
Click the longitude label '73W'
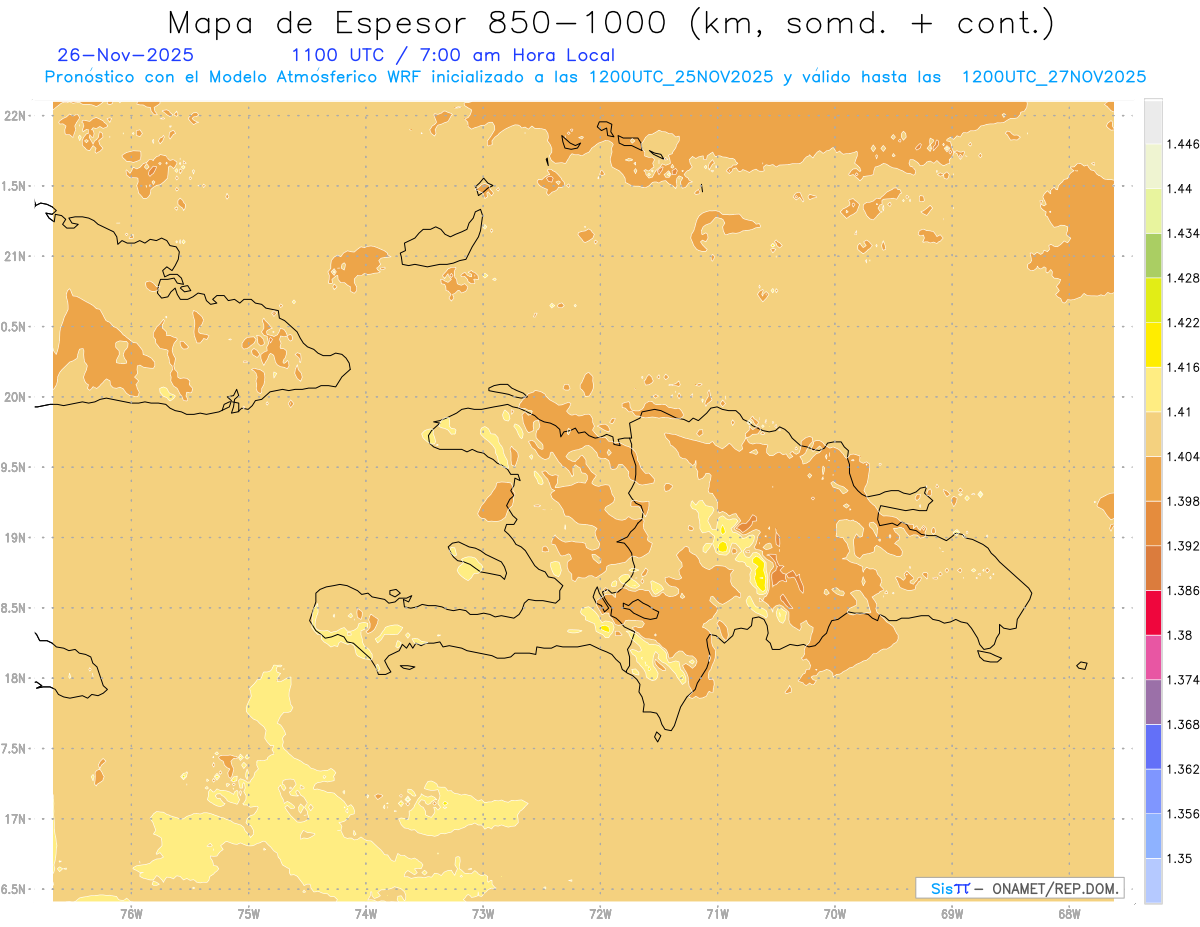[x=483, y=913]
